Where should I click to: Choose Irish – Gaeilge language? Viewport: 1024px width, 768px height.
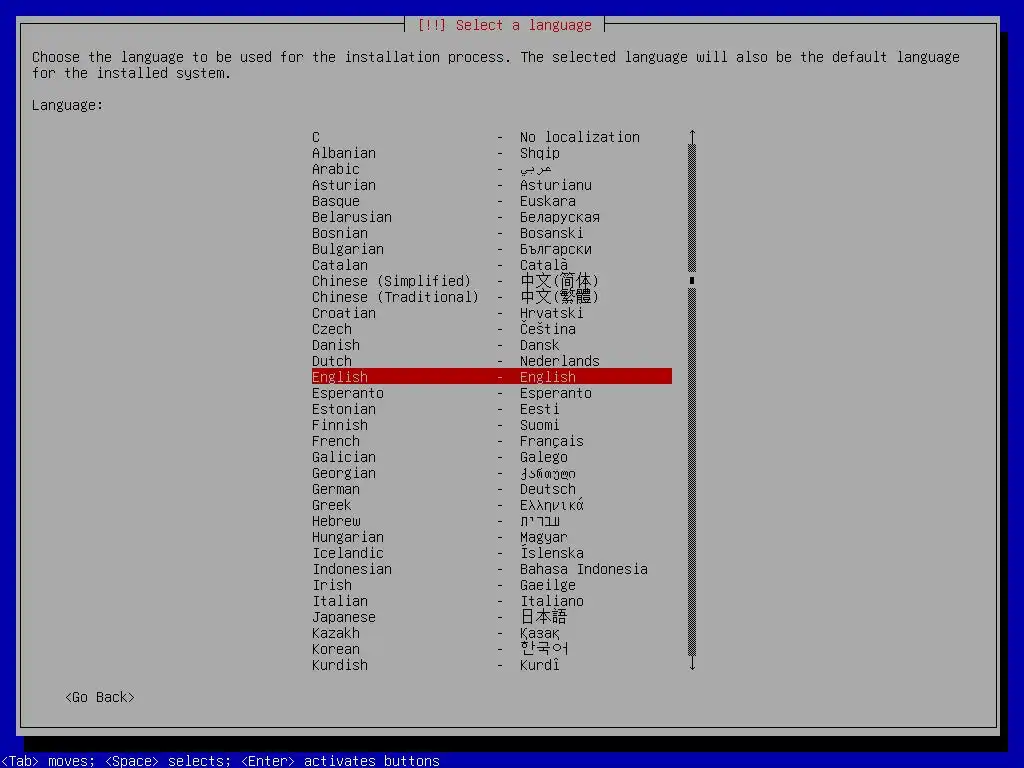tap(492, 585)
